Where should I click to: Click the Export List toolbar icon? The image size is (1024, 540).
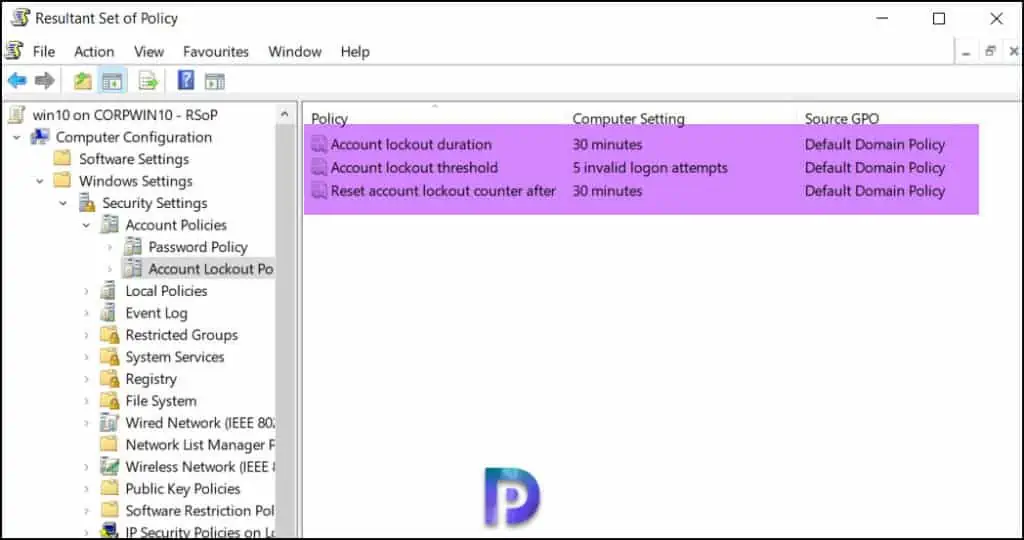148,82
